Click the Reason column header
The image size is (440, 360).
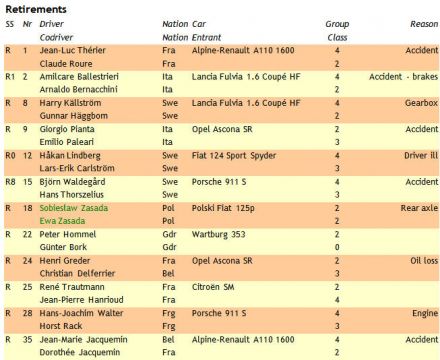424,24
